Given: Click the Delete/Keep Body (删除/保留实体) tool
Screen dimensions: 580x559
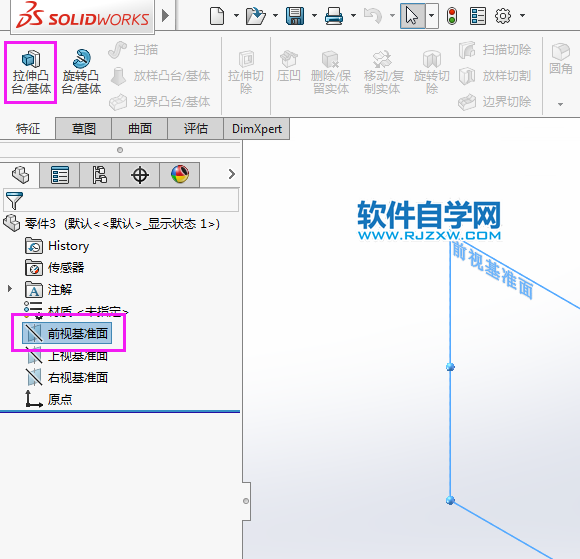Looking at the screenshot, I should pyautogui.click(x=331, y=73).
